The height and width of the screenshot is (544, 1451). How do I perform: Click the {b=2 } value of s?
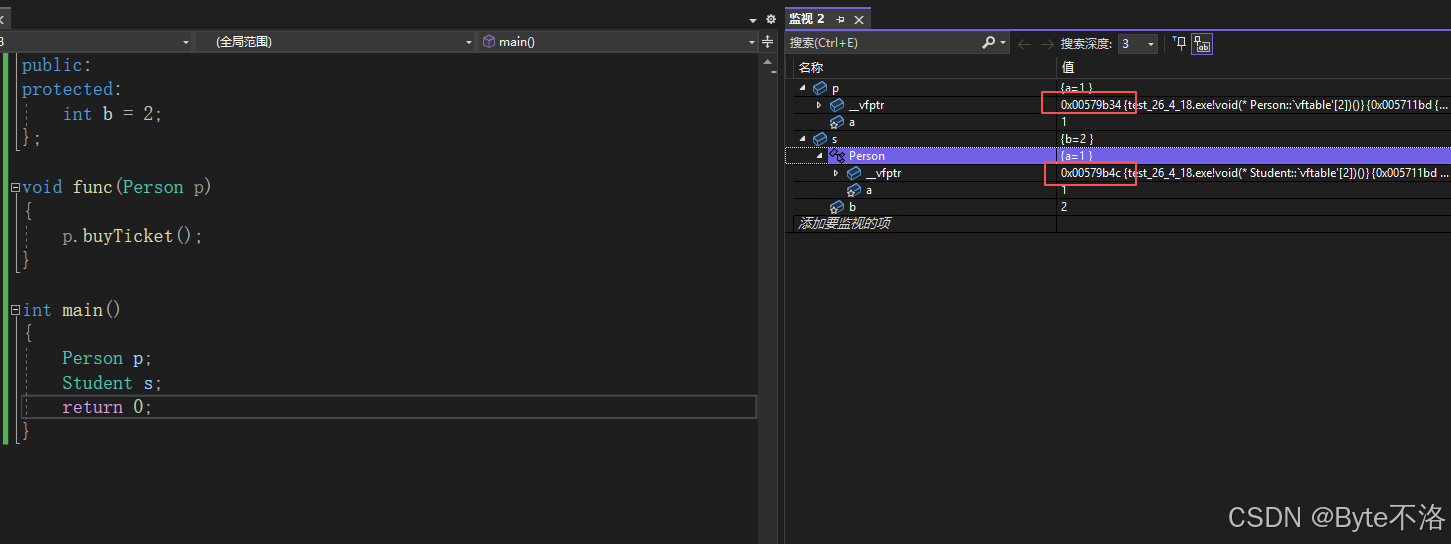pyautogui.click(x=1077, y=138)
